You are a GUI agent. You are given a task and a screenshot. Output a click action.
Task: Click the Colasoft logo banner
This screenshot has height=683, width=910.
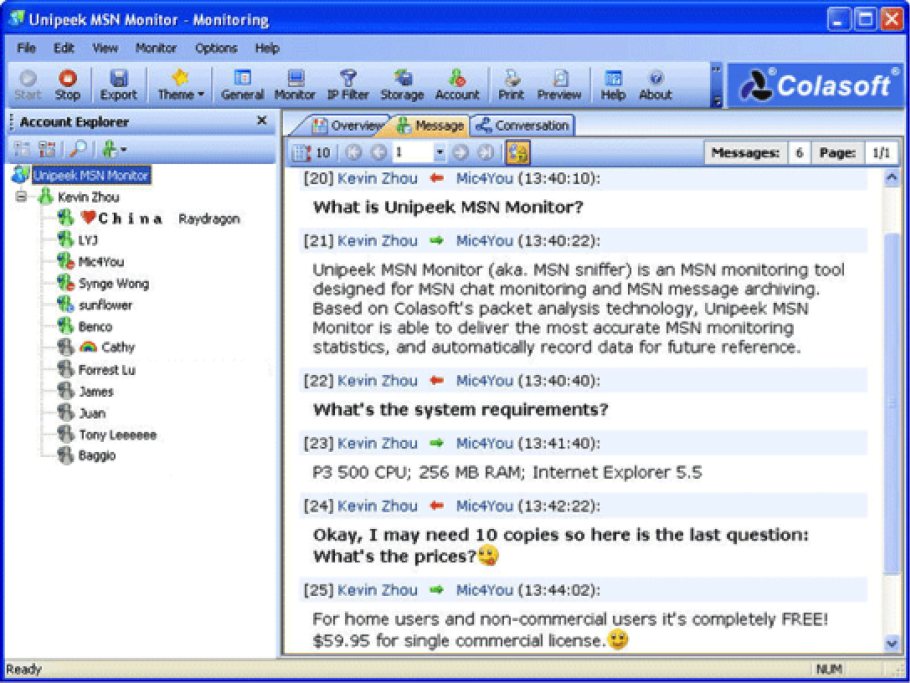click(x=815, y=85)
